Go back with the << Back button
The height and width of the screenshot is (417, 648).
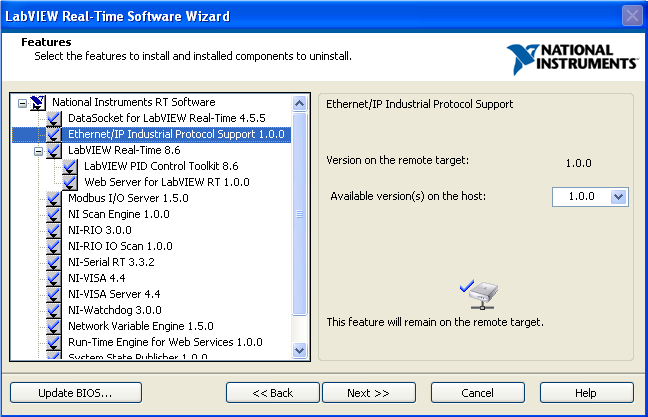point(273,393)
